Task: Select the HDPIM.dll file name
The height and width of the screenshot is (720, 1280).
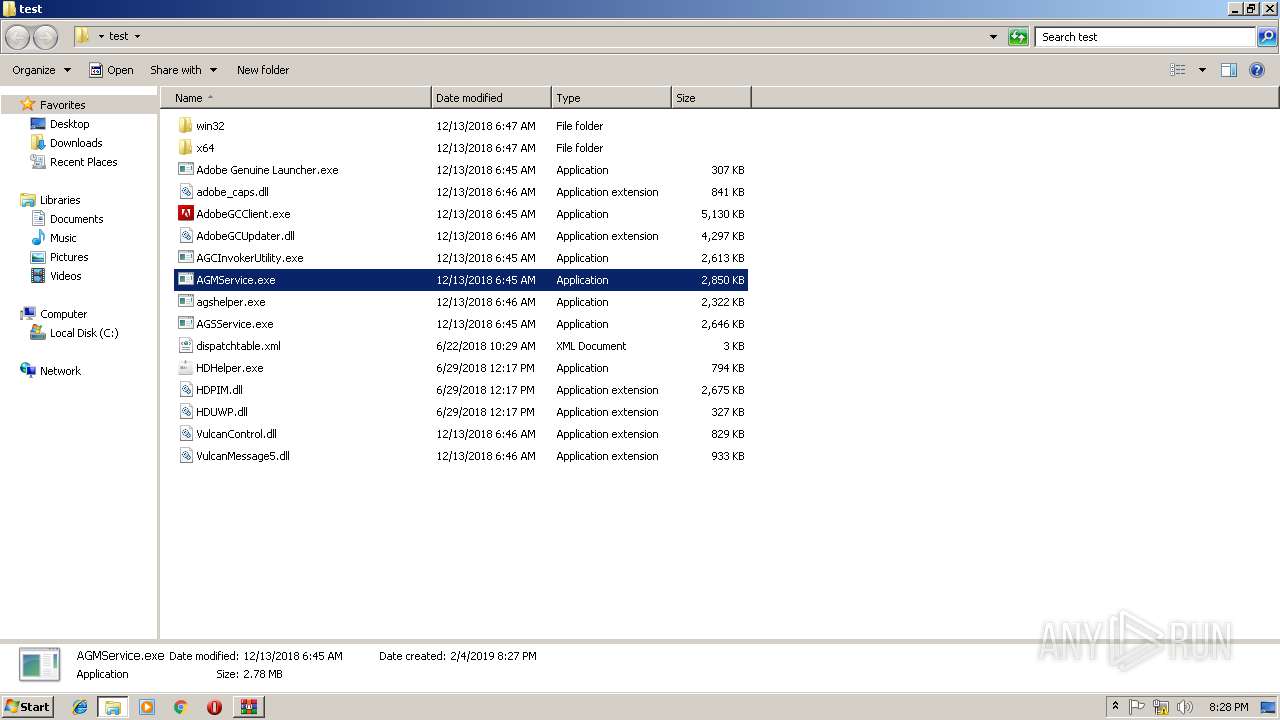Action: point(219,390)
